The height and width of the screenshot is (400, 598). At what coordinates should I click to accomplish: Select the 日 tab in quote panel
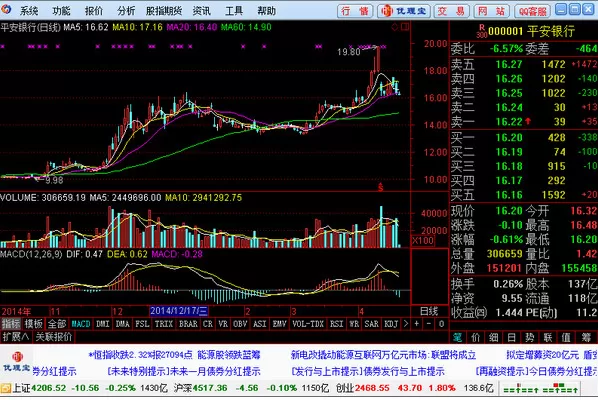click(511, 337)
